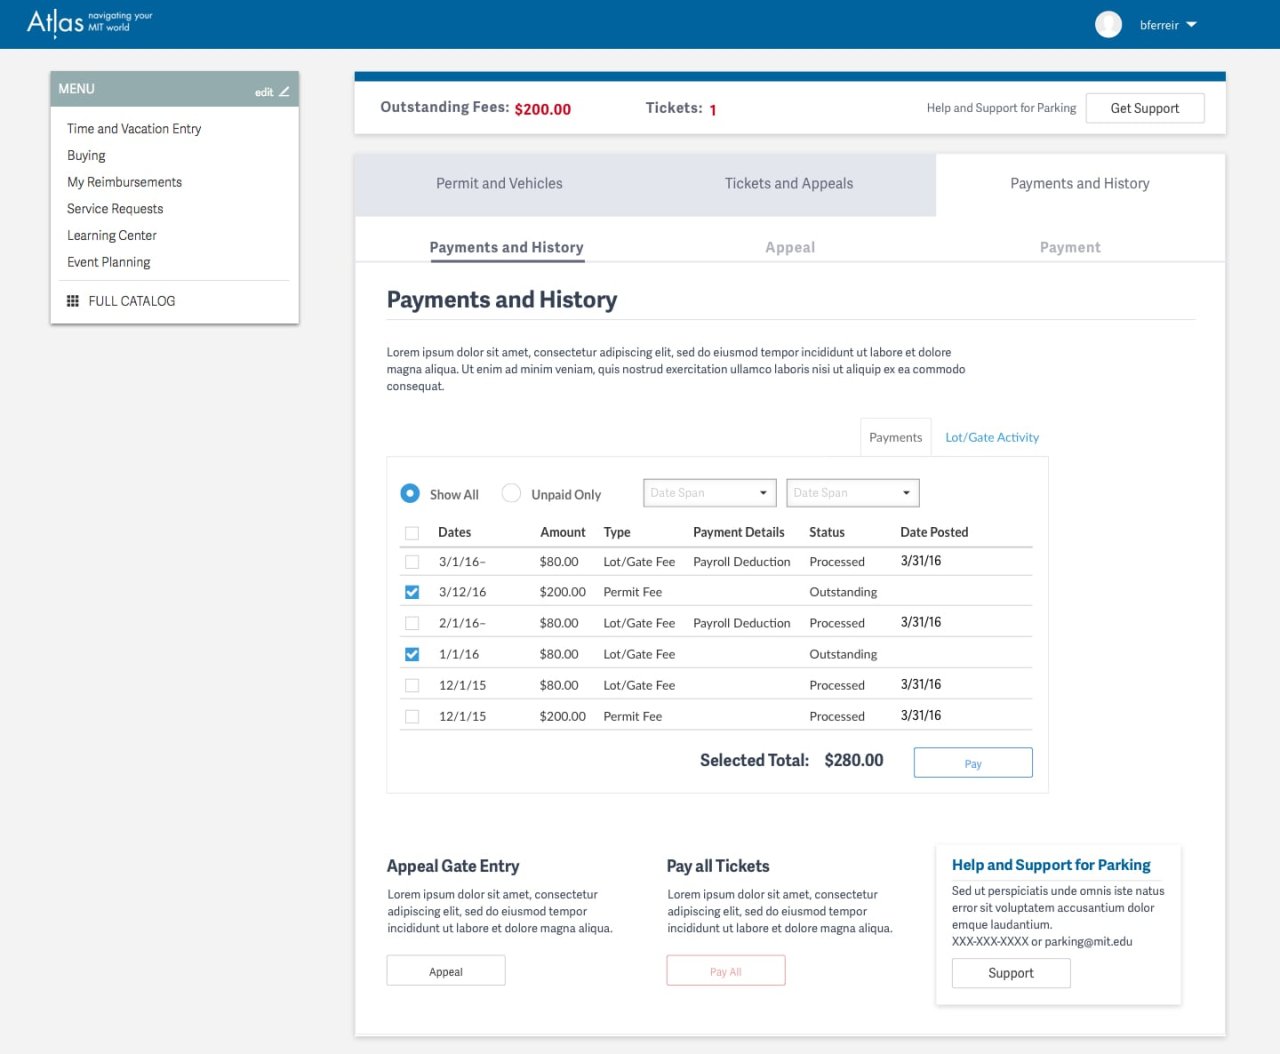The height and width of the screenshot is (1054, 1280).
Task: Select the Show All radio button
Action: tap(410, 493)
